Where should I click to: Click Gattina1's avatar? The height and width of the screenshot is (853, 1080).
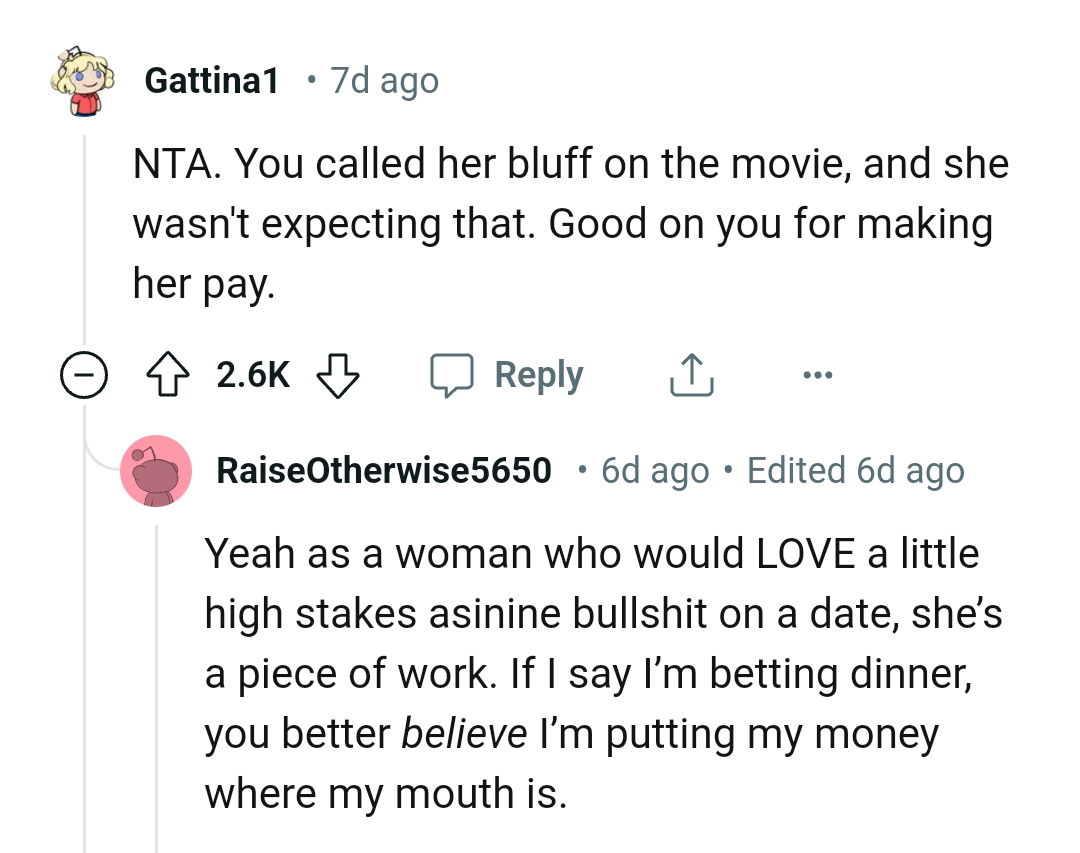click(x=84, y=80)
